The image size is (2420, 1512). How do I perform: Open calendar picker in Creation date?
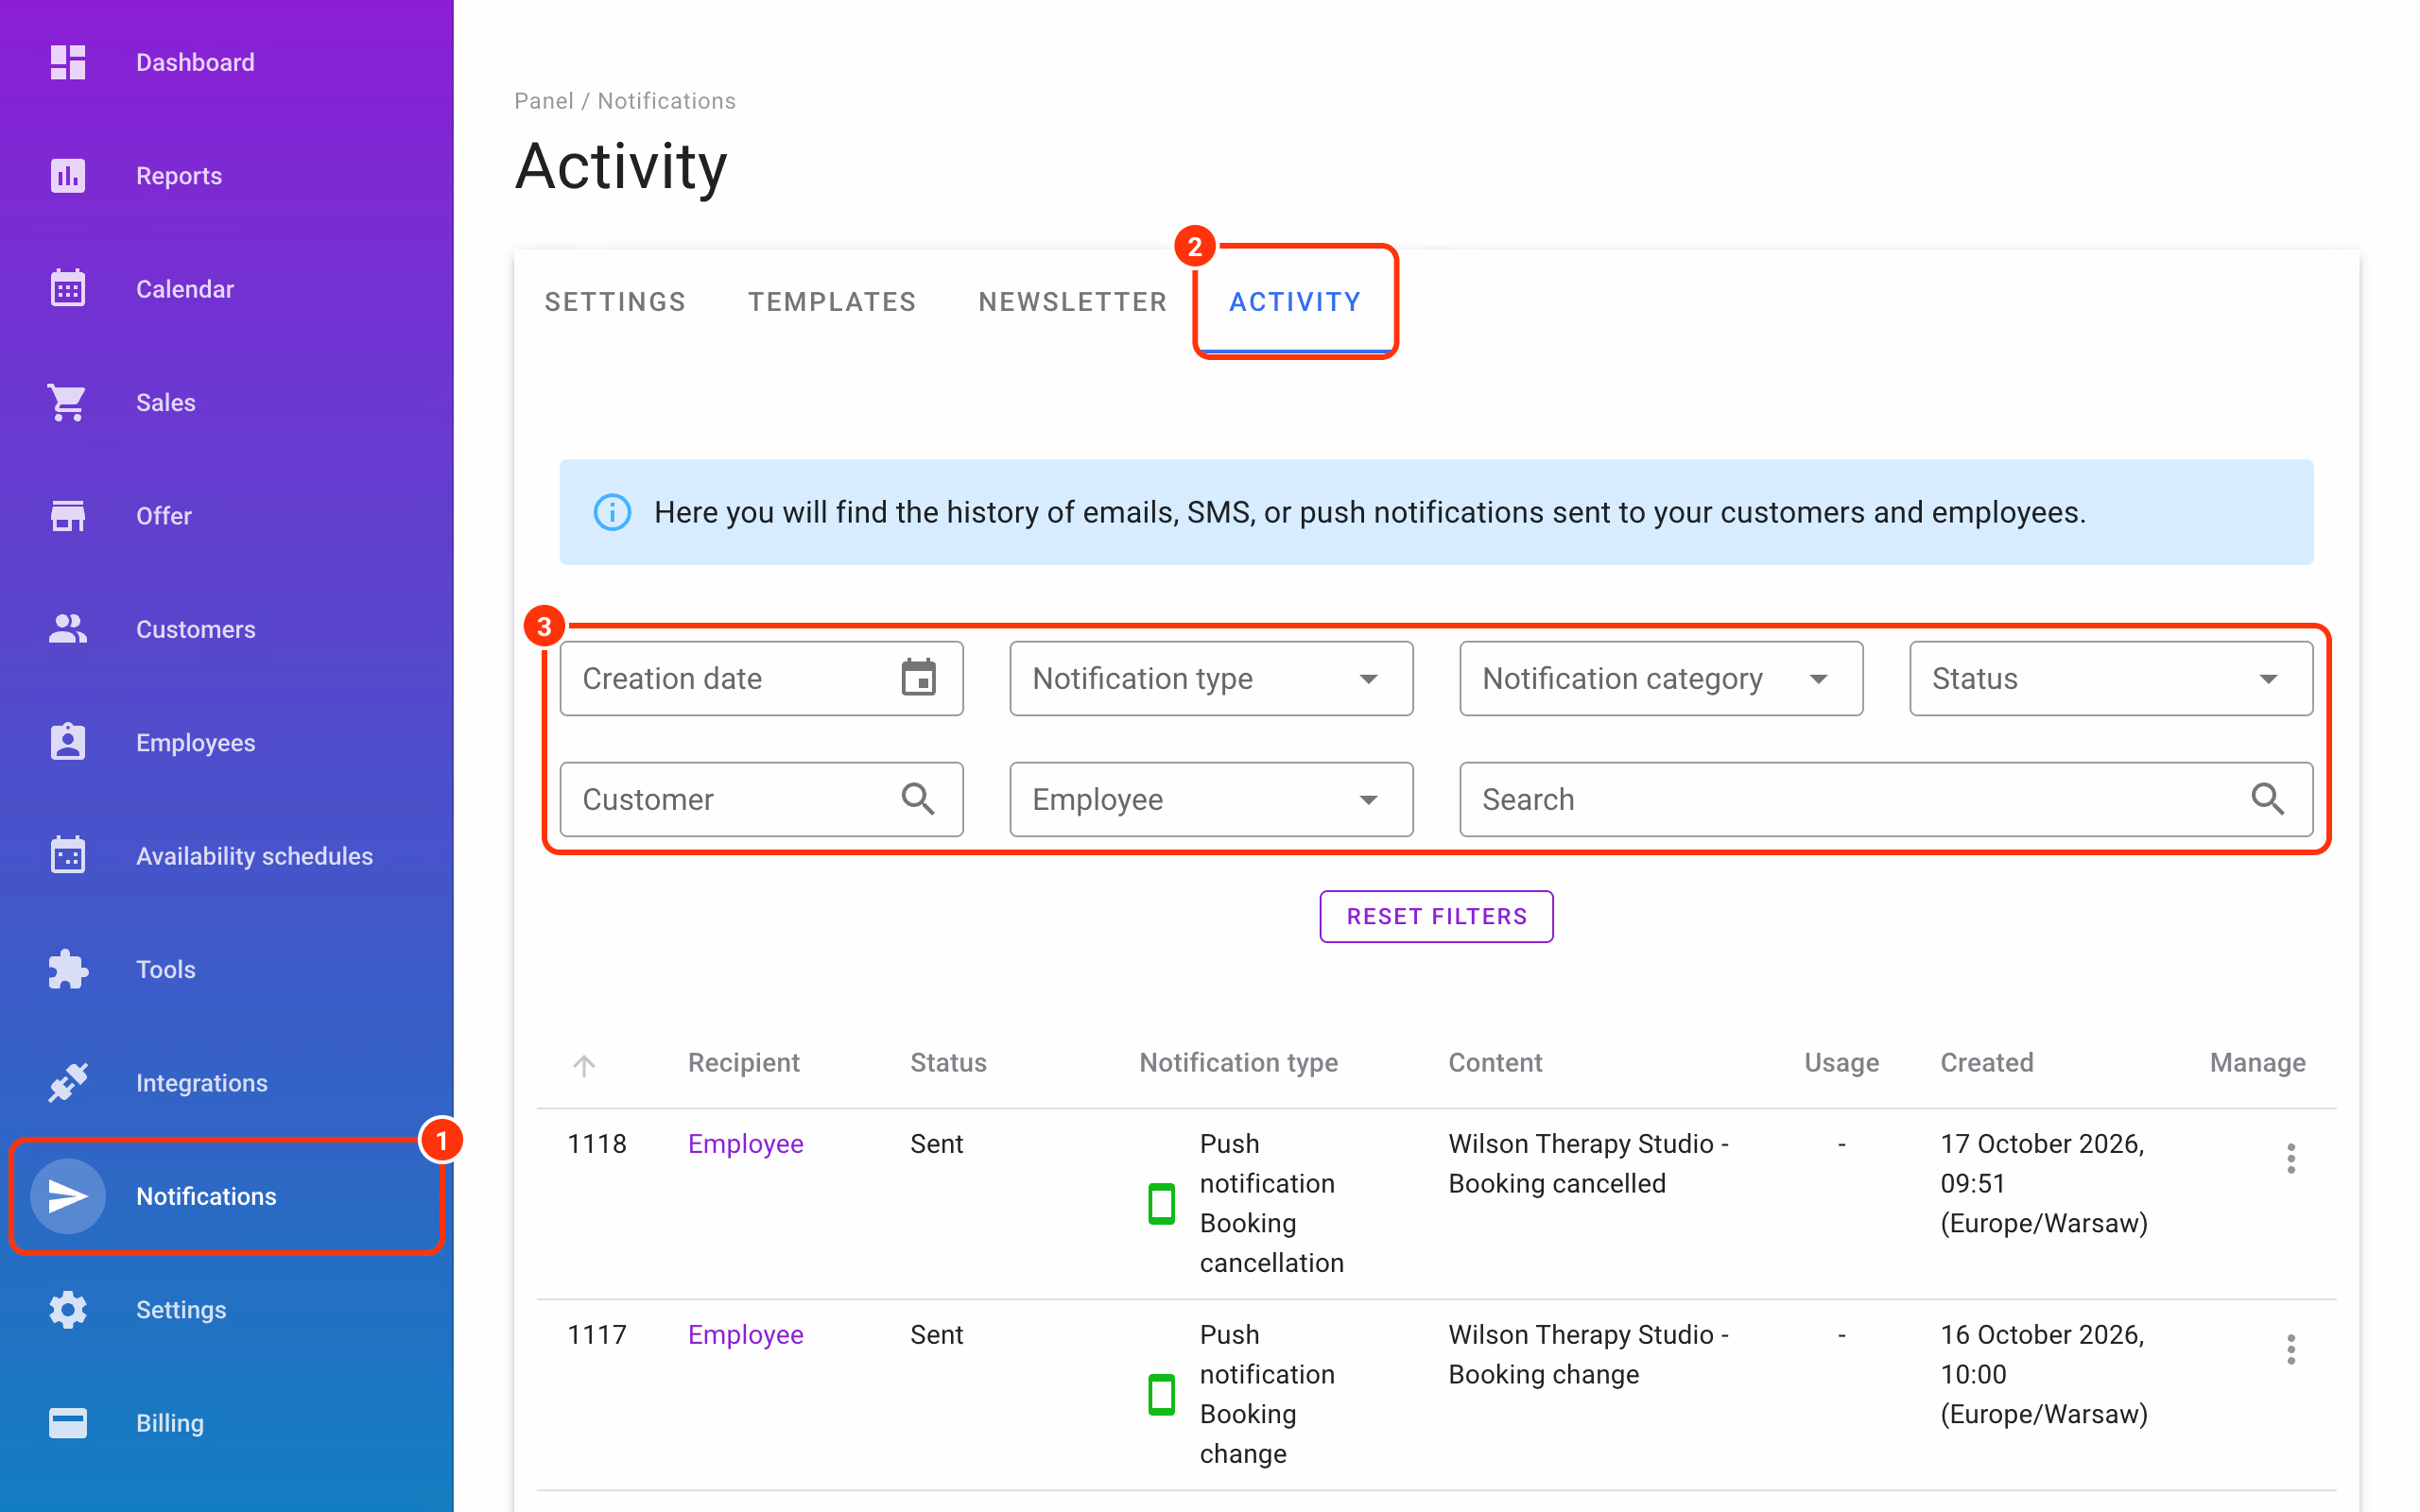[x=918, y=678]
